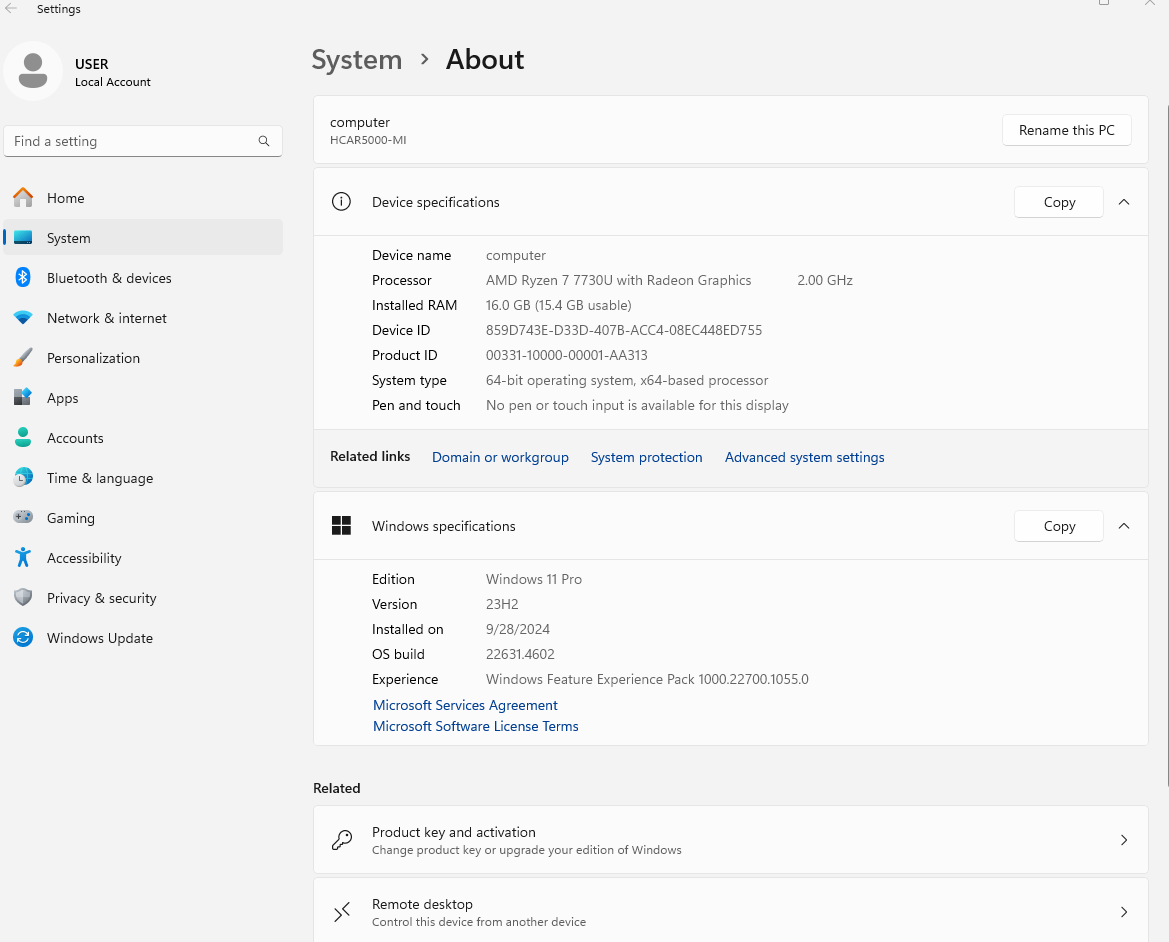
Task: Open Microsoft Services Agreement link
Action: (465, 705)
